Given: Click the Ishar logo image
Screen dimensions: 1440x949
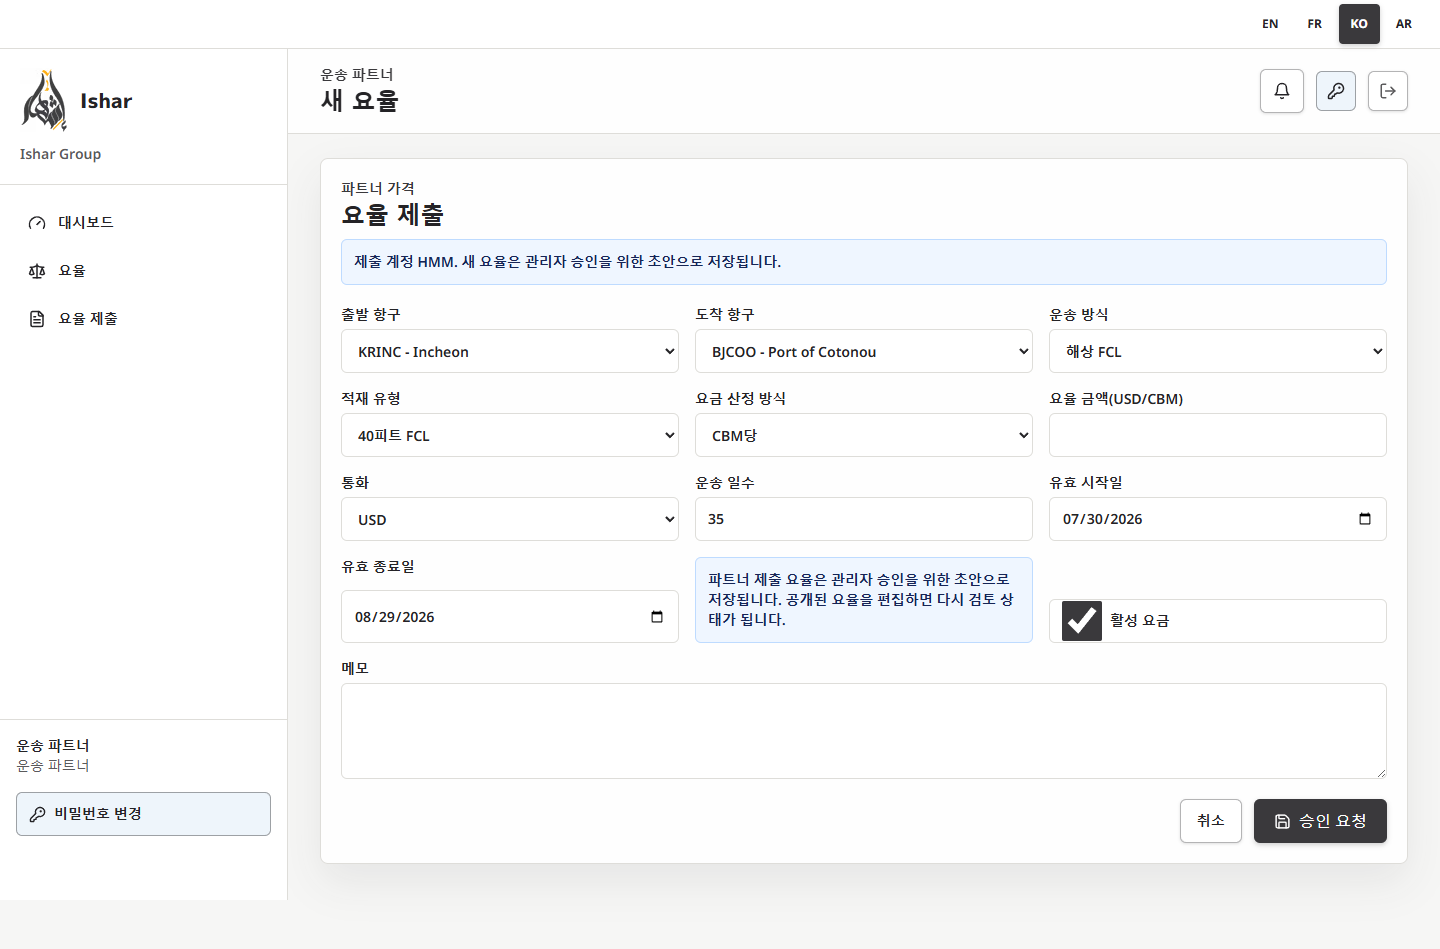Looking at the screenshot, I should 44,101.
